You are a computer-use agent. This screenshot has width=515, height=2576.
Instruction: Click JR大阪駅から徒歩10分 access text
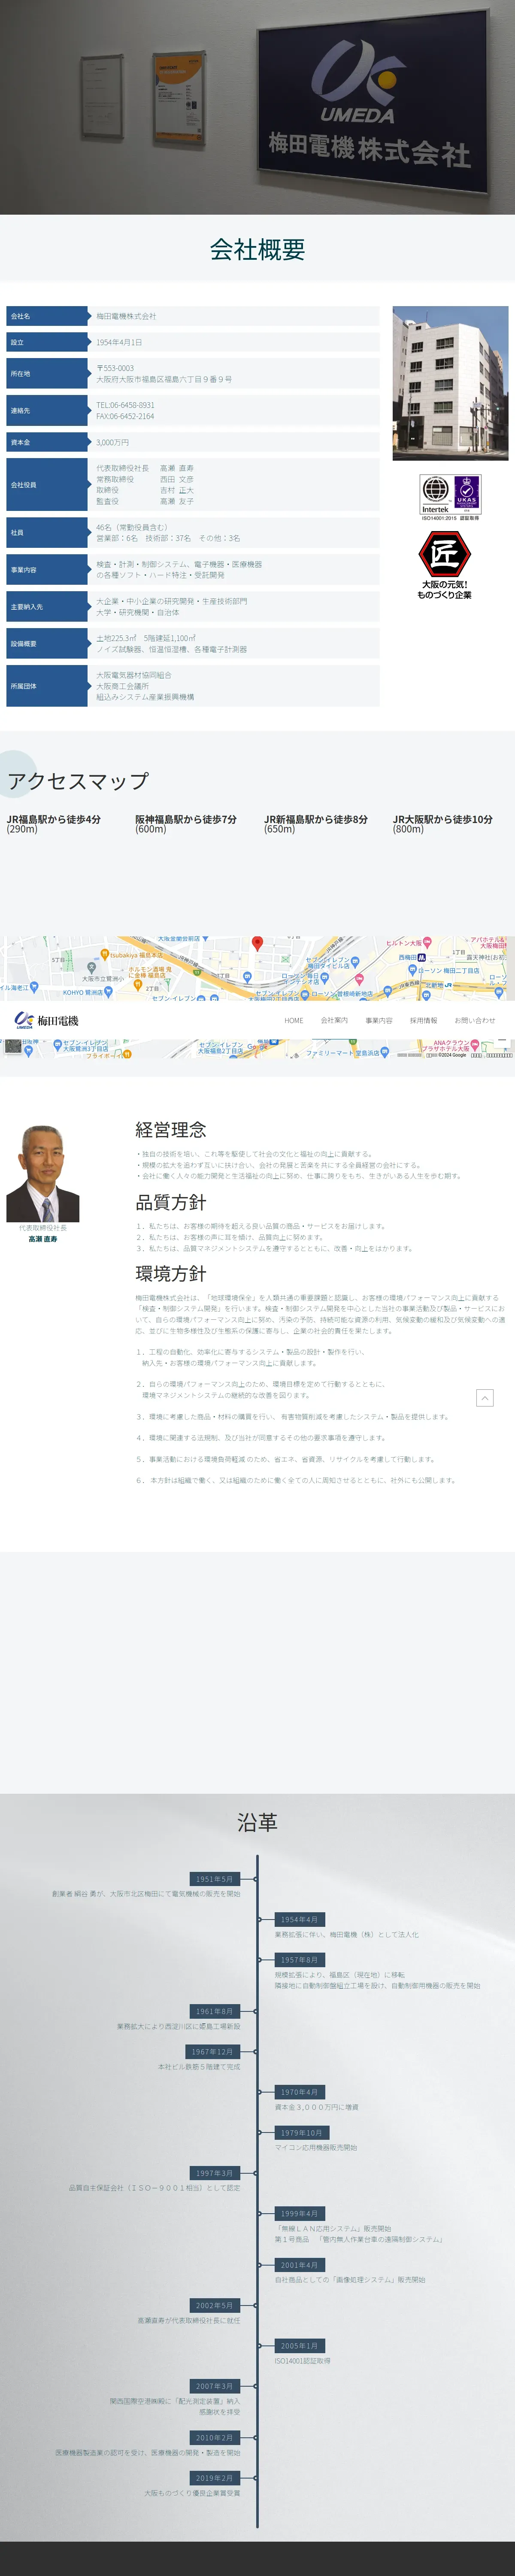(x=443, y=819)
